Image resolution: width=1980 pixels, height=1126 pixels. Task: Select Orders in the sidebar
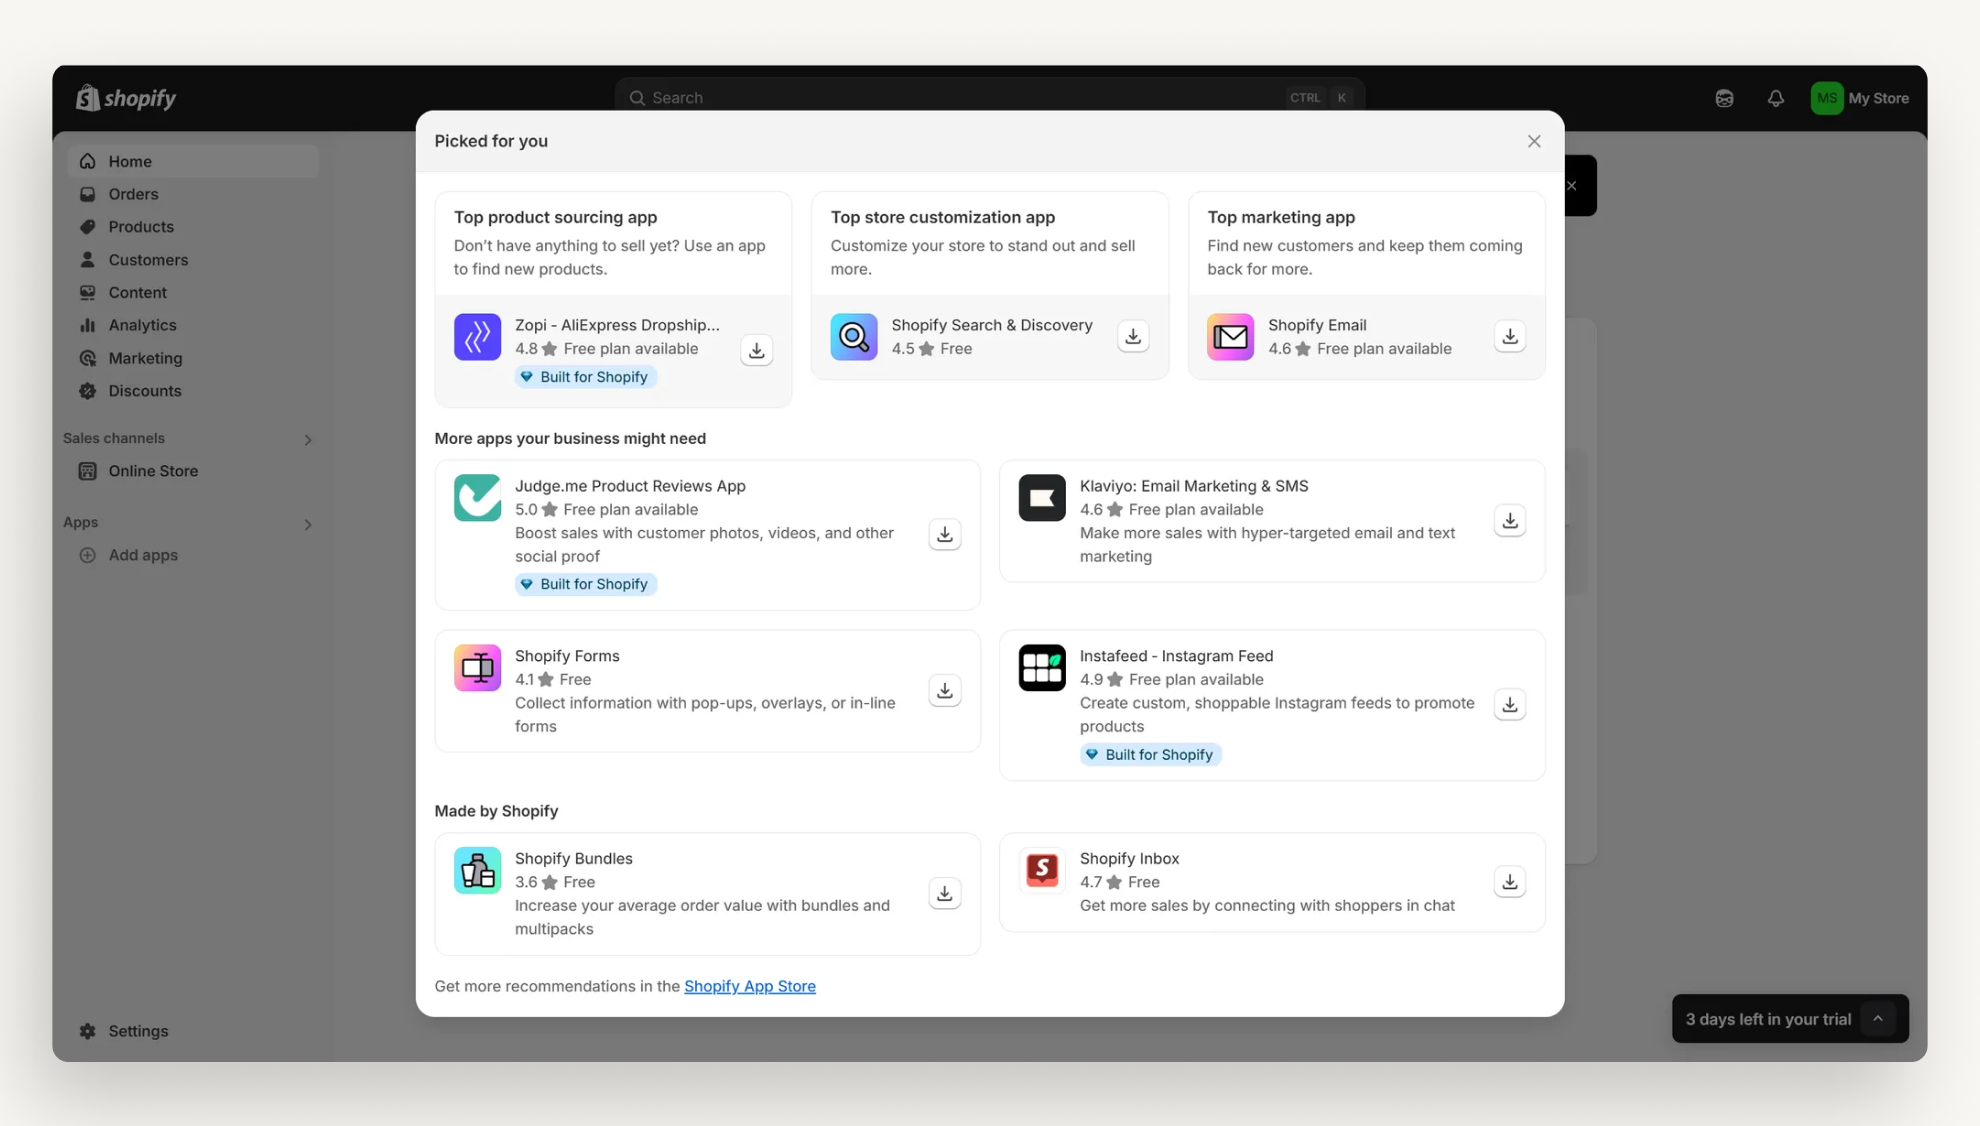click(x=133, y=194)
